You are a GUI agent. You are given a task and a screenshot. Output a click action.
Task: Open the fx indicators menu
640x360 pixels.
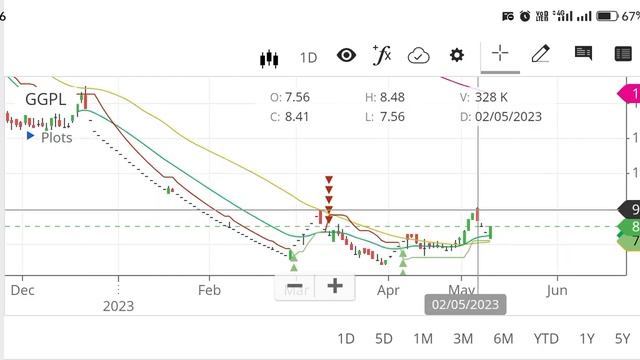click(382, 55)
